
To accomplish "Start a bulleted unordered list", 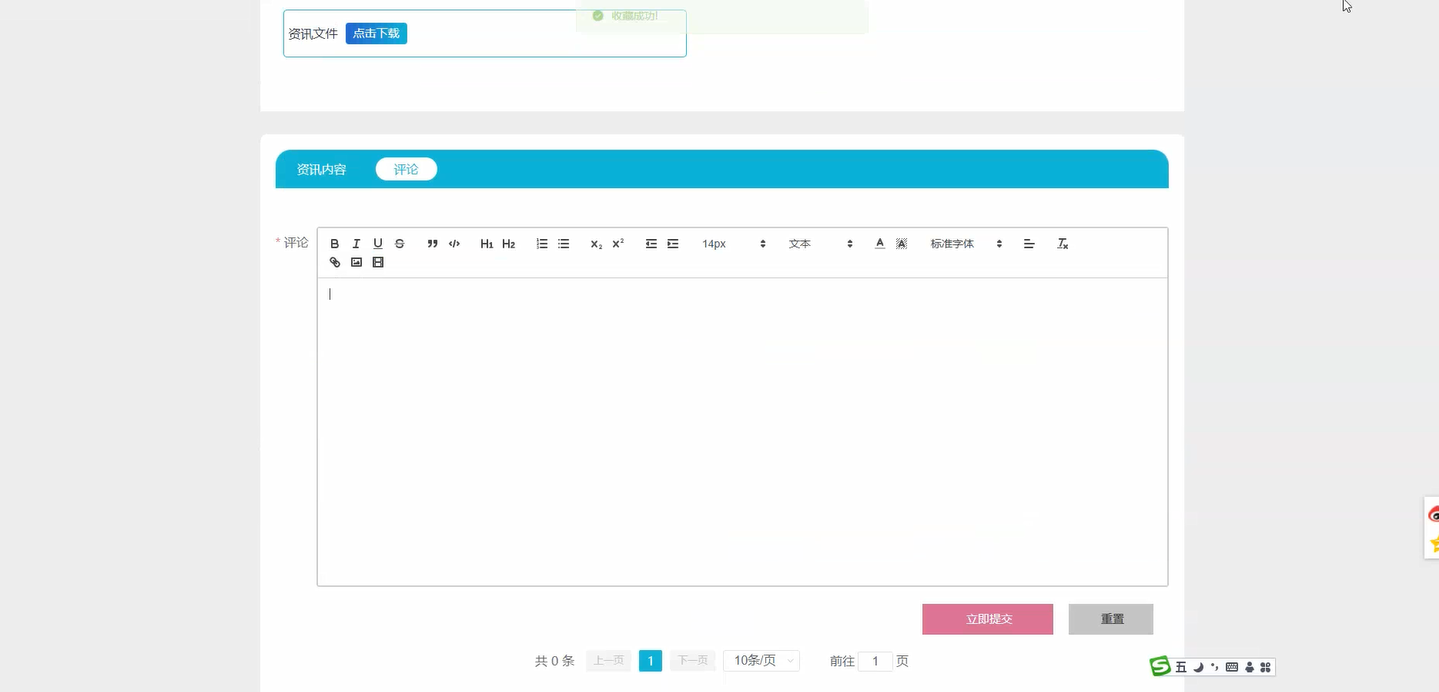I will tap(564, 244).
